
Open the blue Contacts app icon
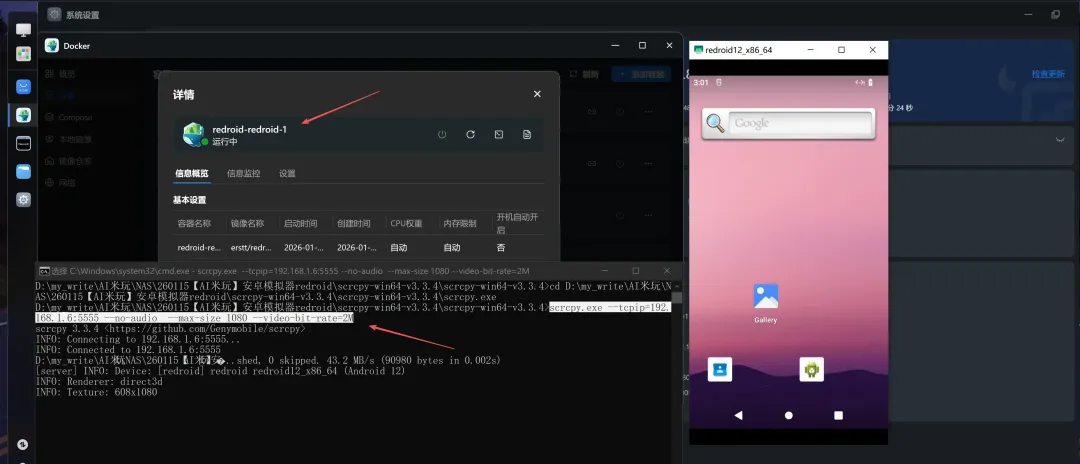click(720, 370)
